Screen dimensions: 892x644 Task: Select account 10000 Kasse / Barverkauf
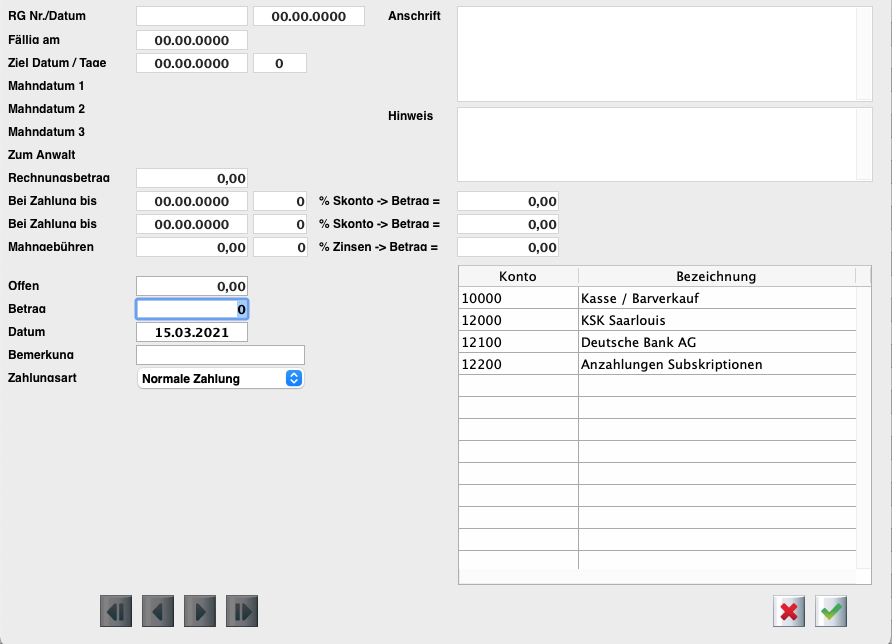point(657,298)
